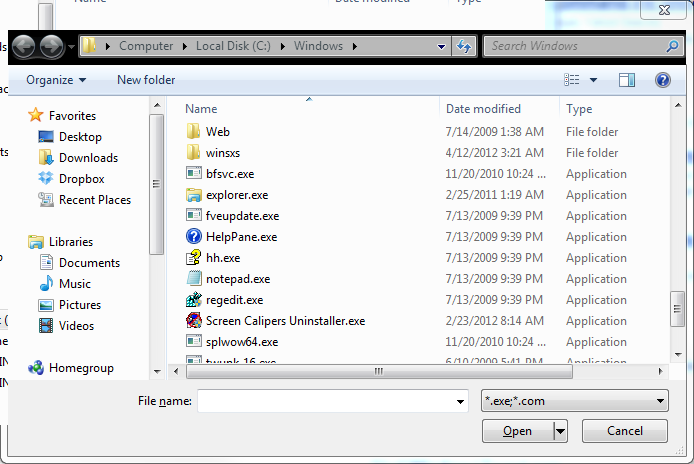Click file list scrollbar down arrow
Screen dimensions: 694x464
pos(678,355)
